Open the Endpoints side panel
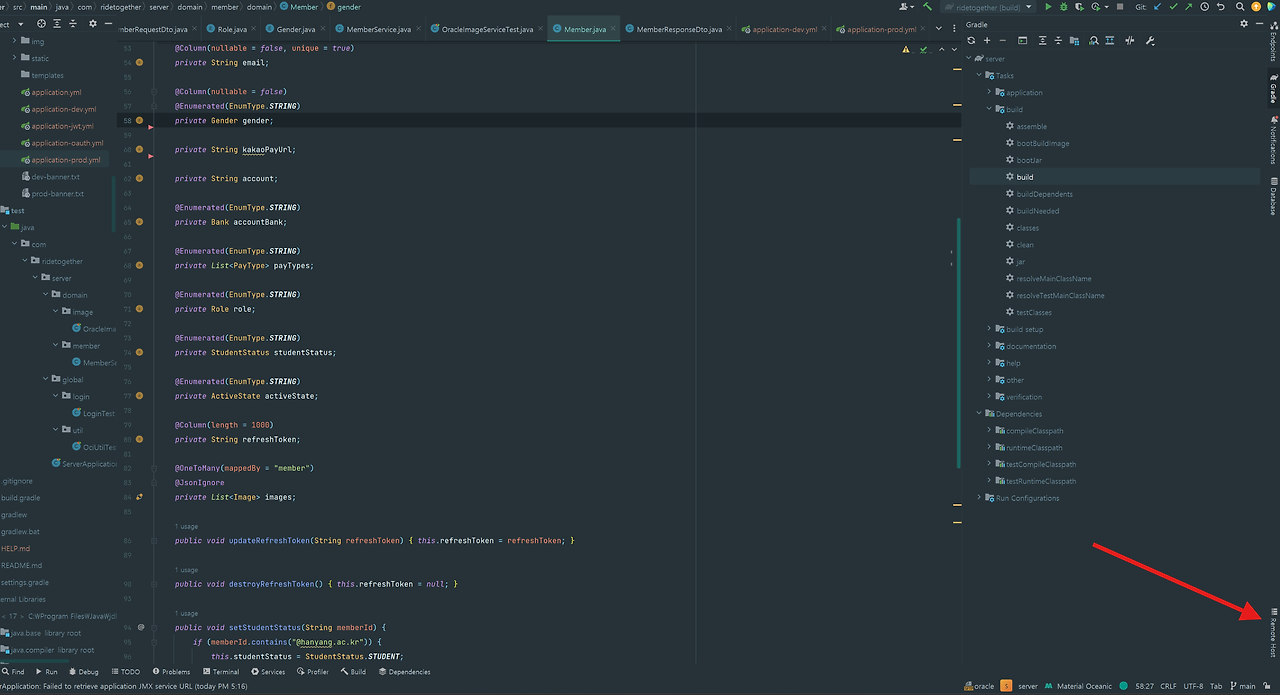The image size is (1280, 695). (1273, 43)
